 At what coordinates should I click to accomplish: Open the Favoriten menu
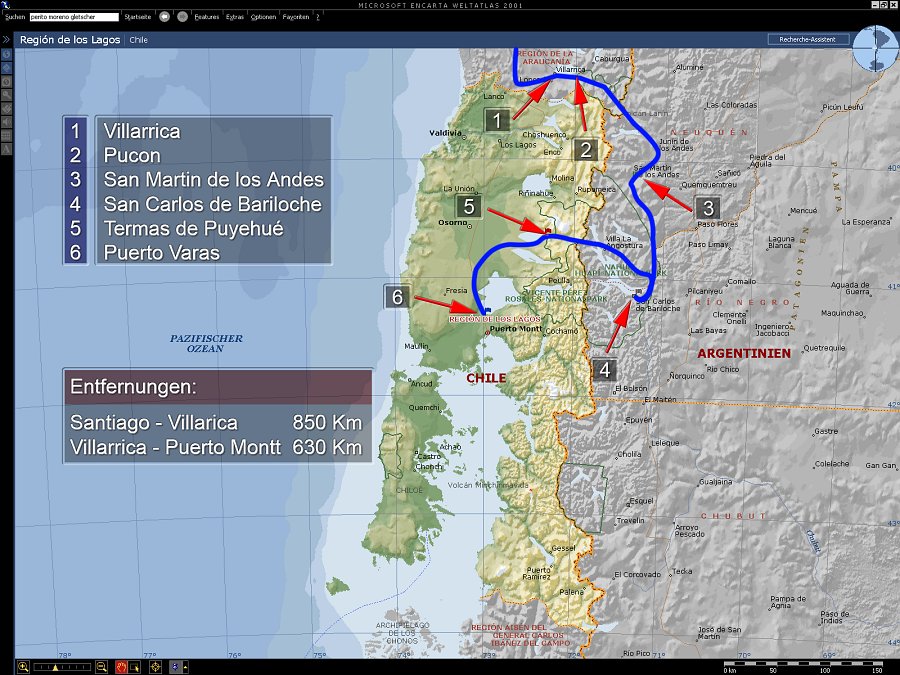click(295, 17)
